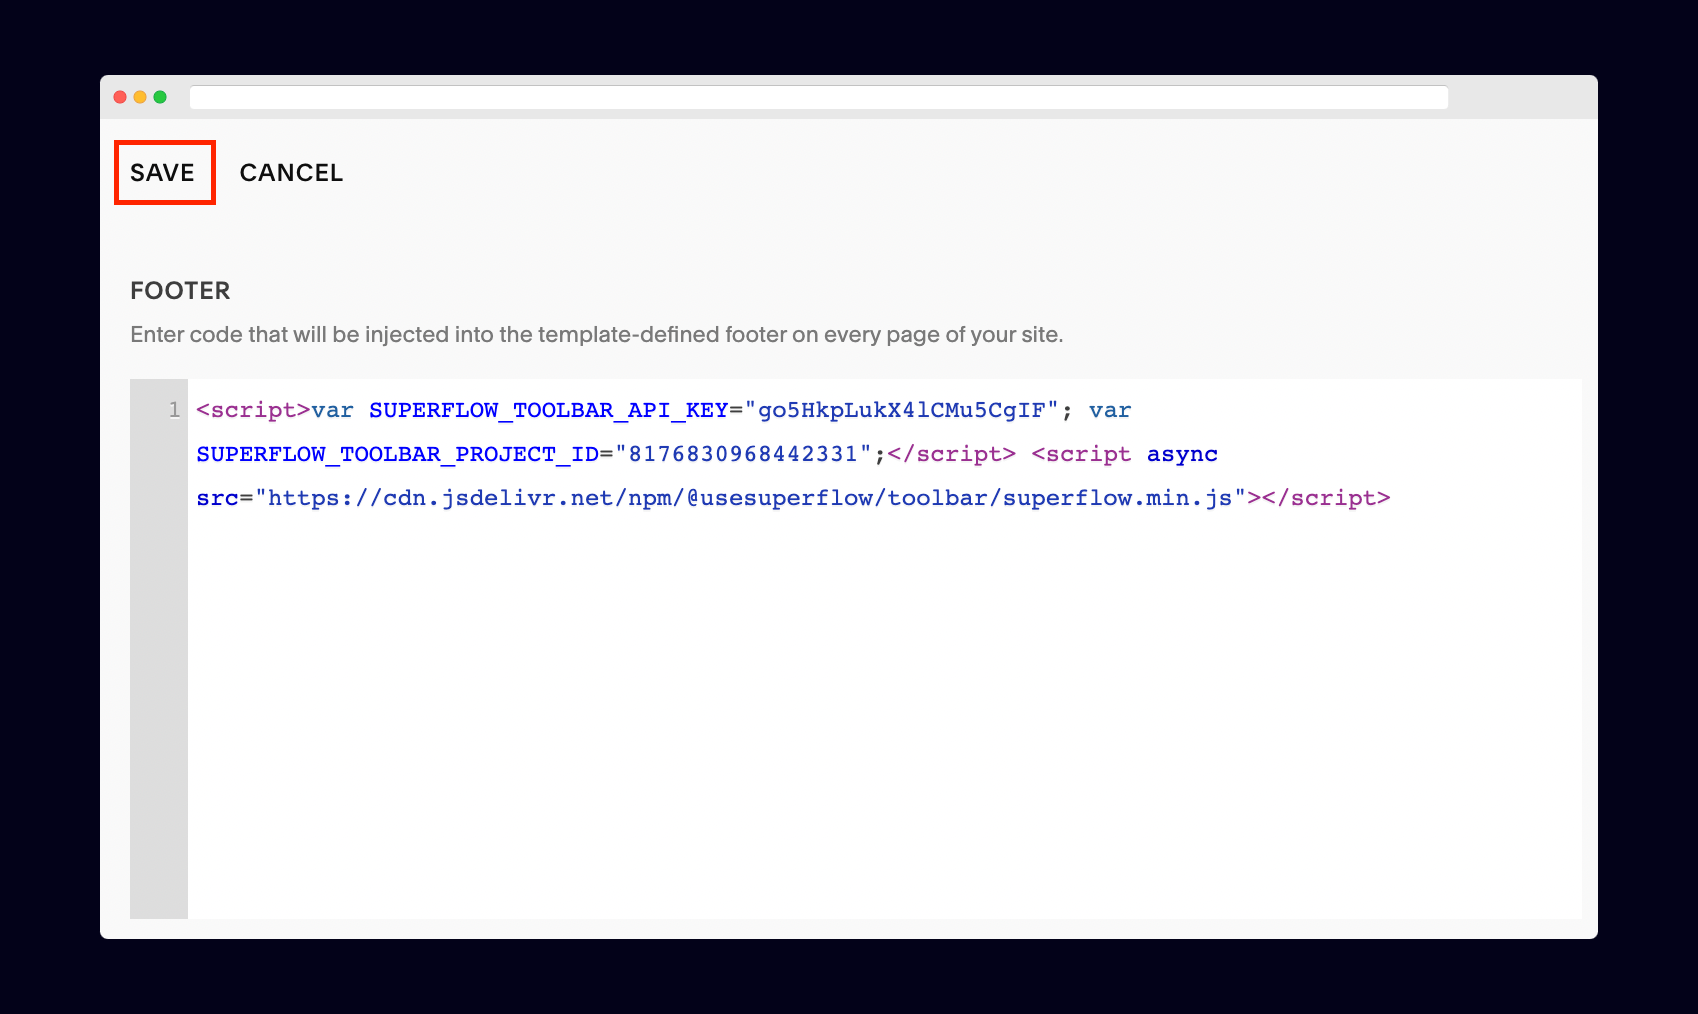
Task: Click the 'async' attribute in the code
Action: click(x=1182, y=455)
